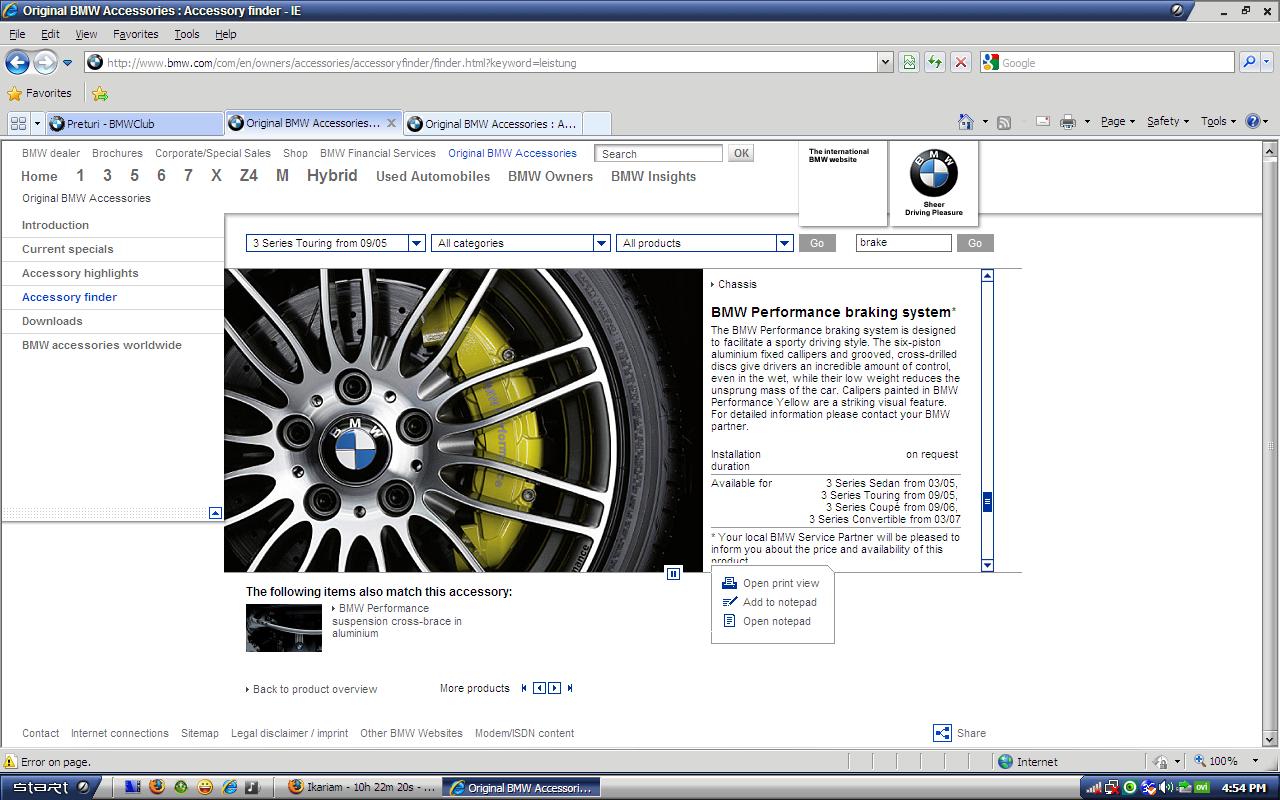Open the 3 Series Touring model dropdown
The image size is (1280, 800).
(417, 243)
